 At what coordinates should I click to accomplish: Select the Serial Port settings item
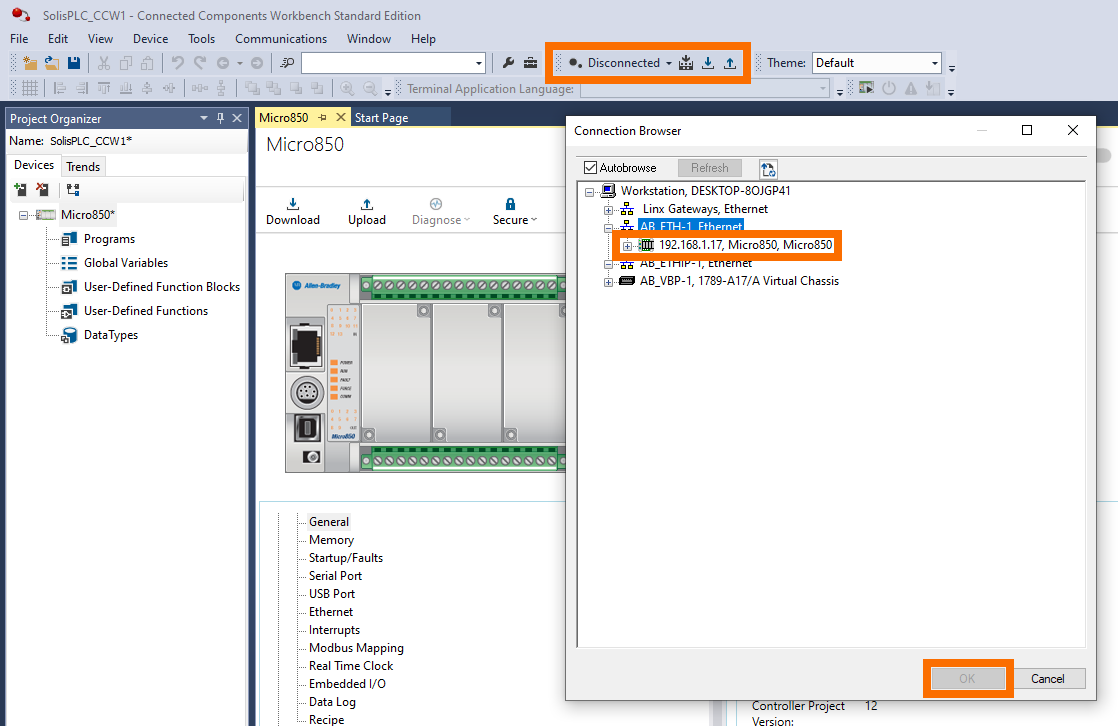click(x=335, y=576)
